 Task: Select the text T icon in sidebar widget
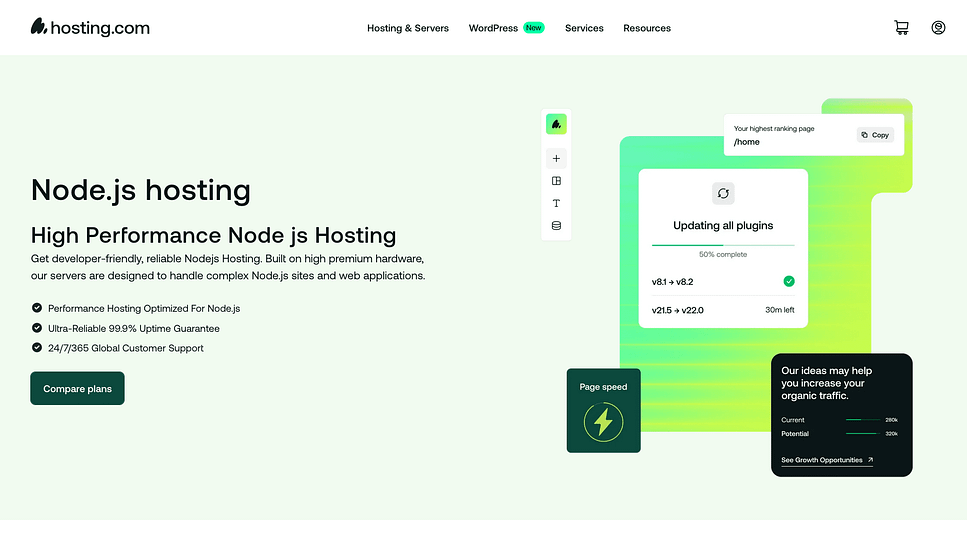(x=556, y=203)
